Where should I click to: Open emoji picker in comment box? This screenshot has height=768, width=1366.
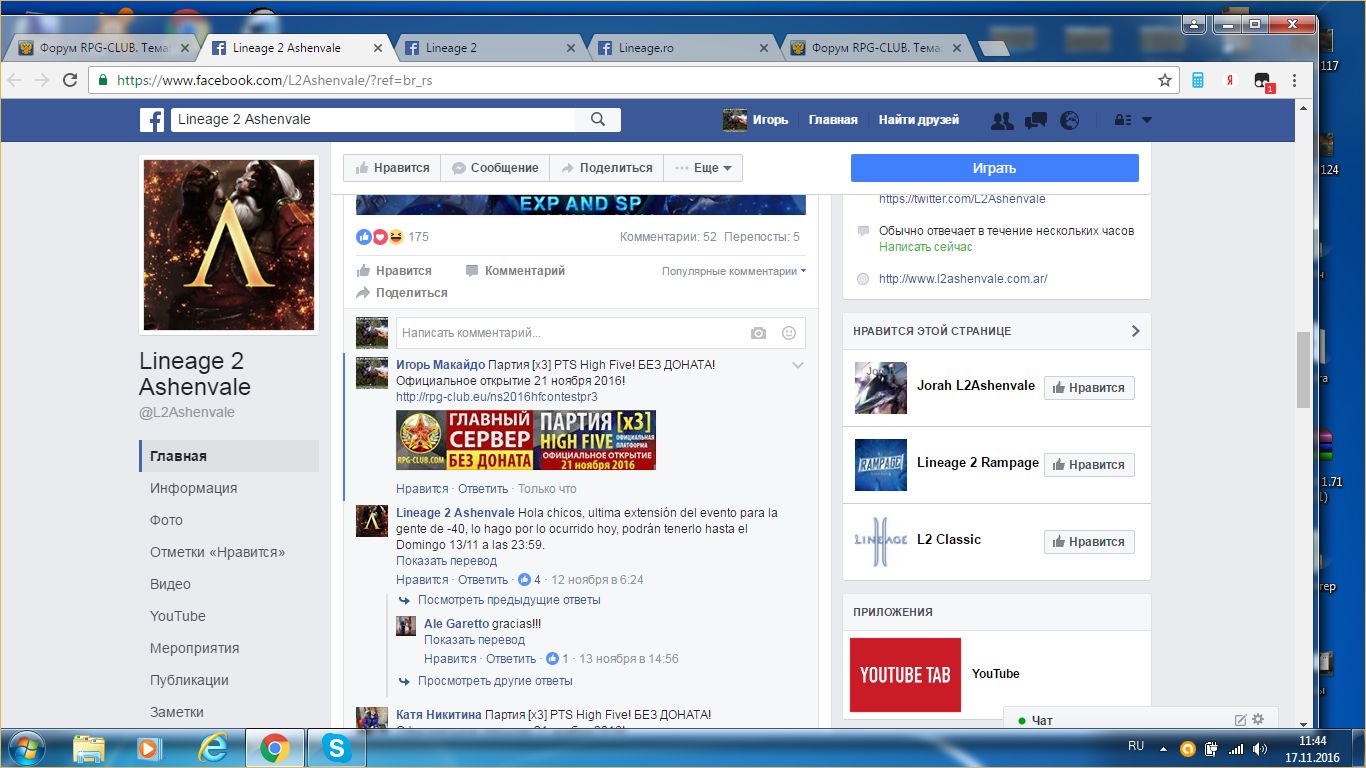click(789, 333)
